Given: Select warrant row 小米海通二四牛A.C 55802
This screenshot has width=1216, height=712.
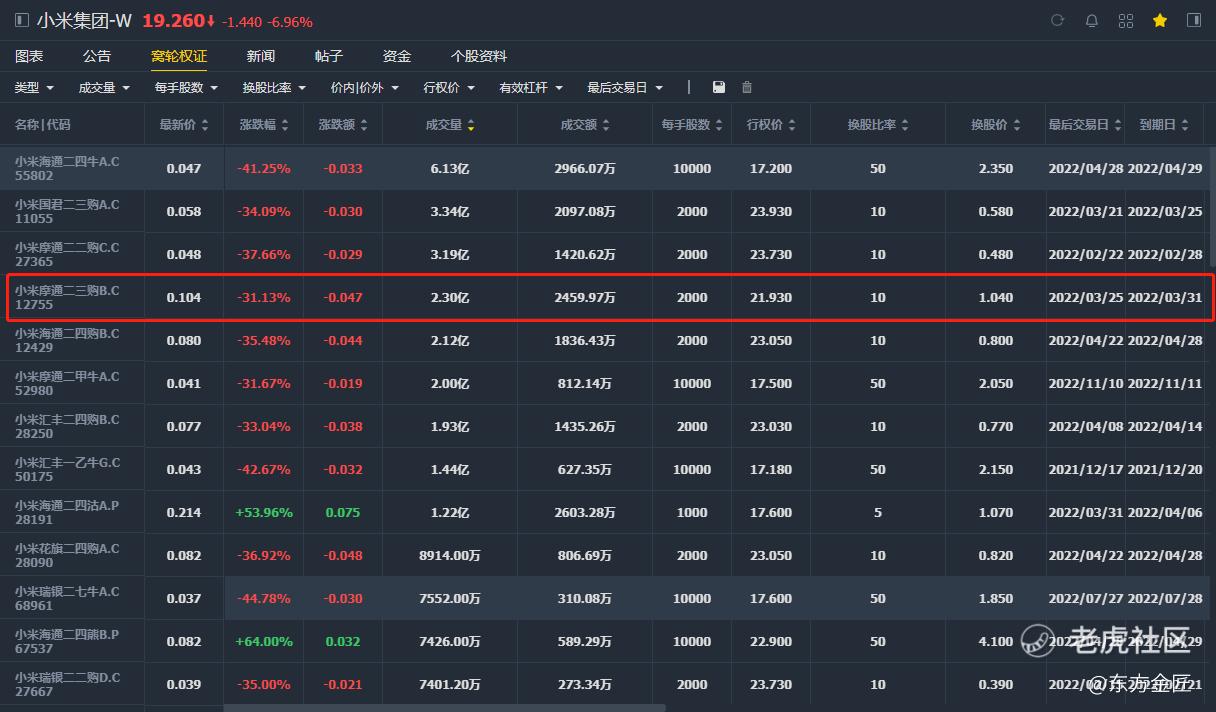Looking at the screenshot, I should point(604,168).
